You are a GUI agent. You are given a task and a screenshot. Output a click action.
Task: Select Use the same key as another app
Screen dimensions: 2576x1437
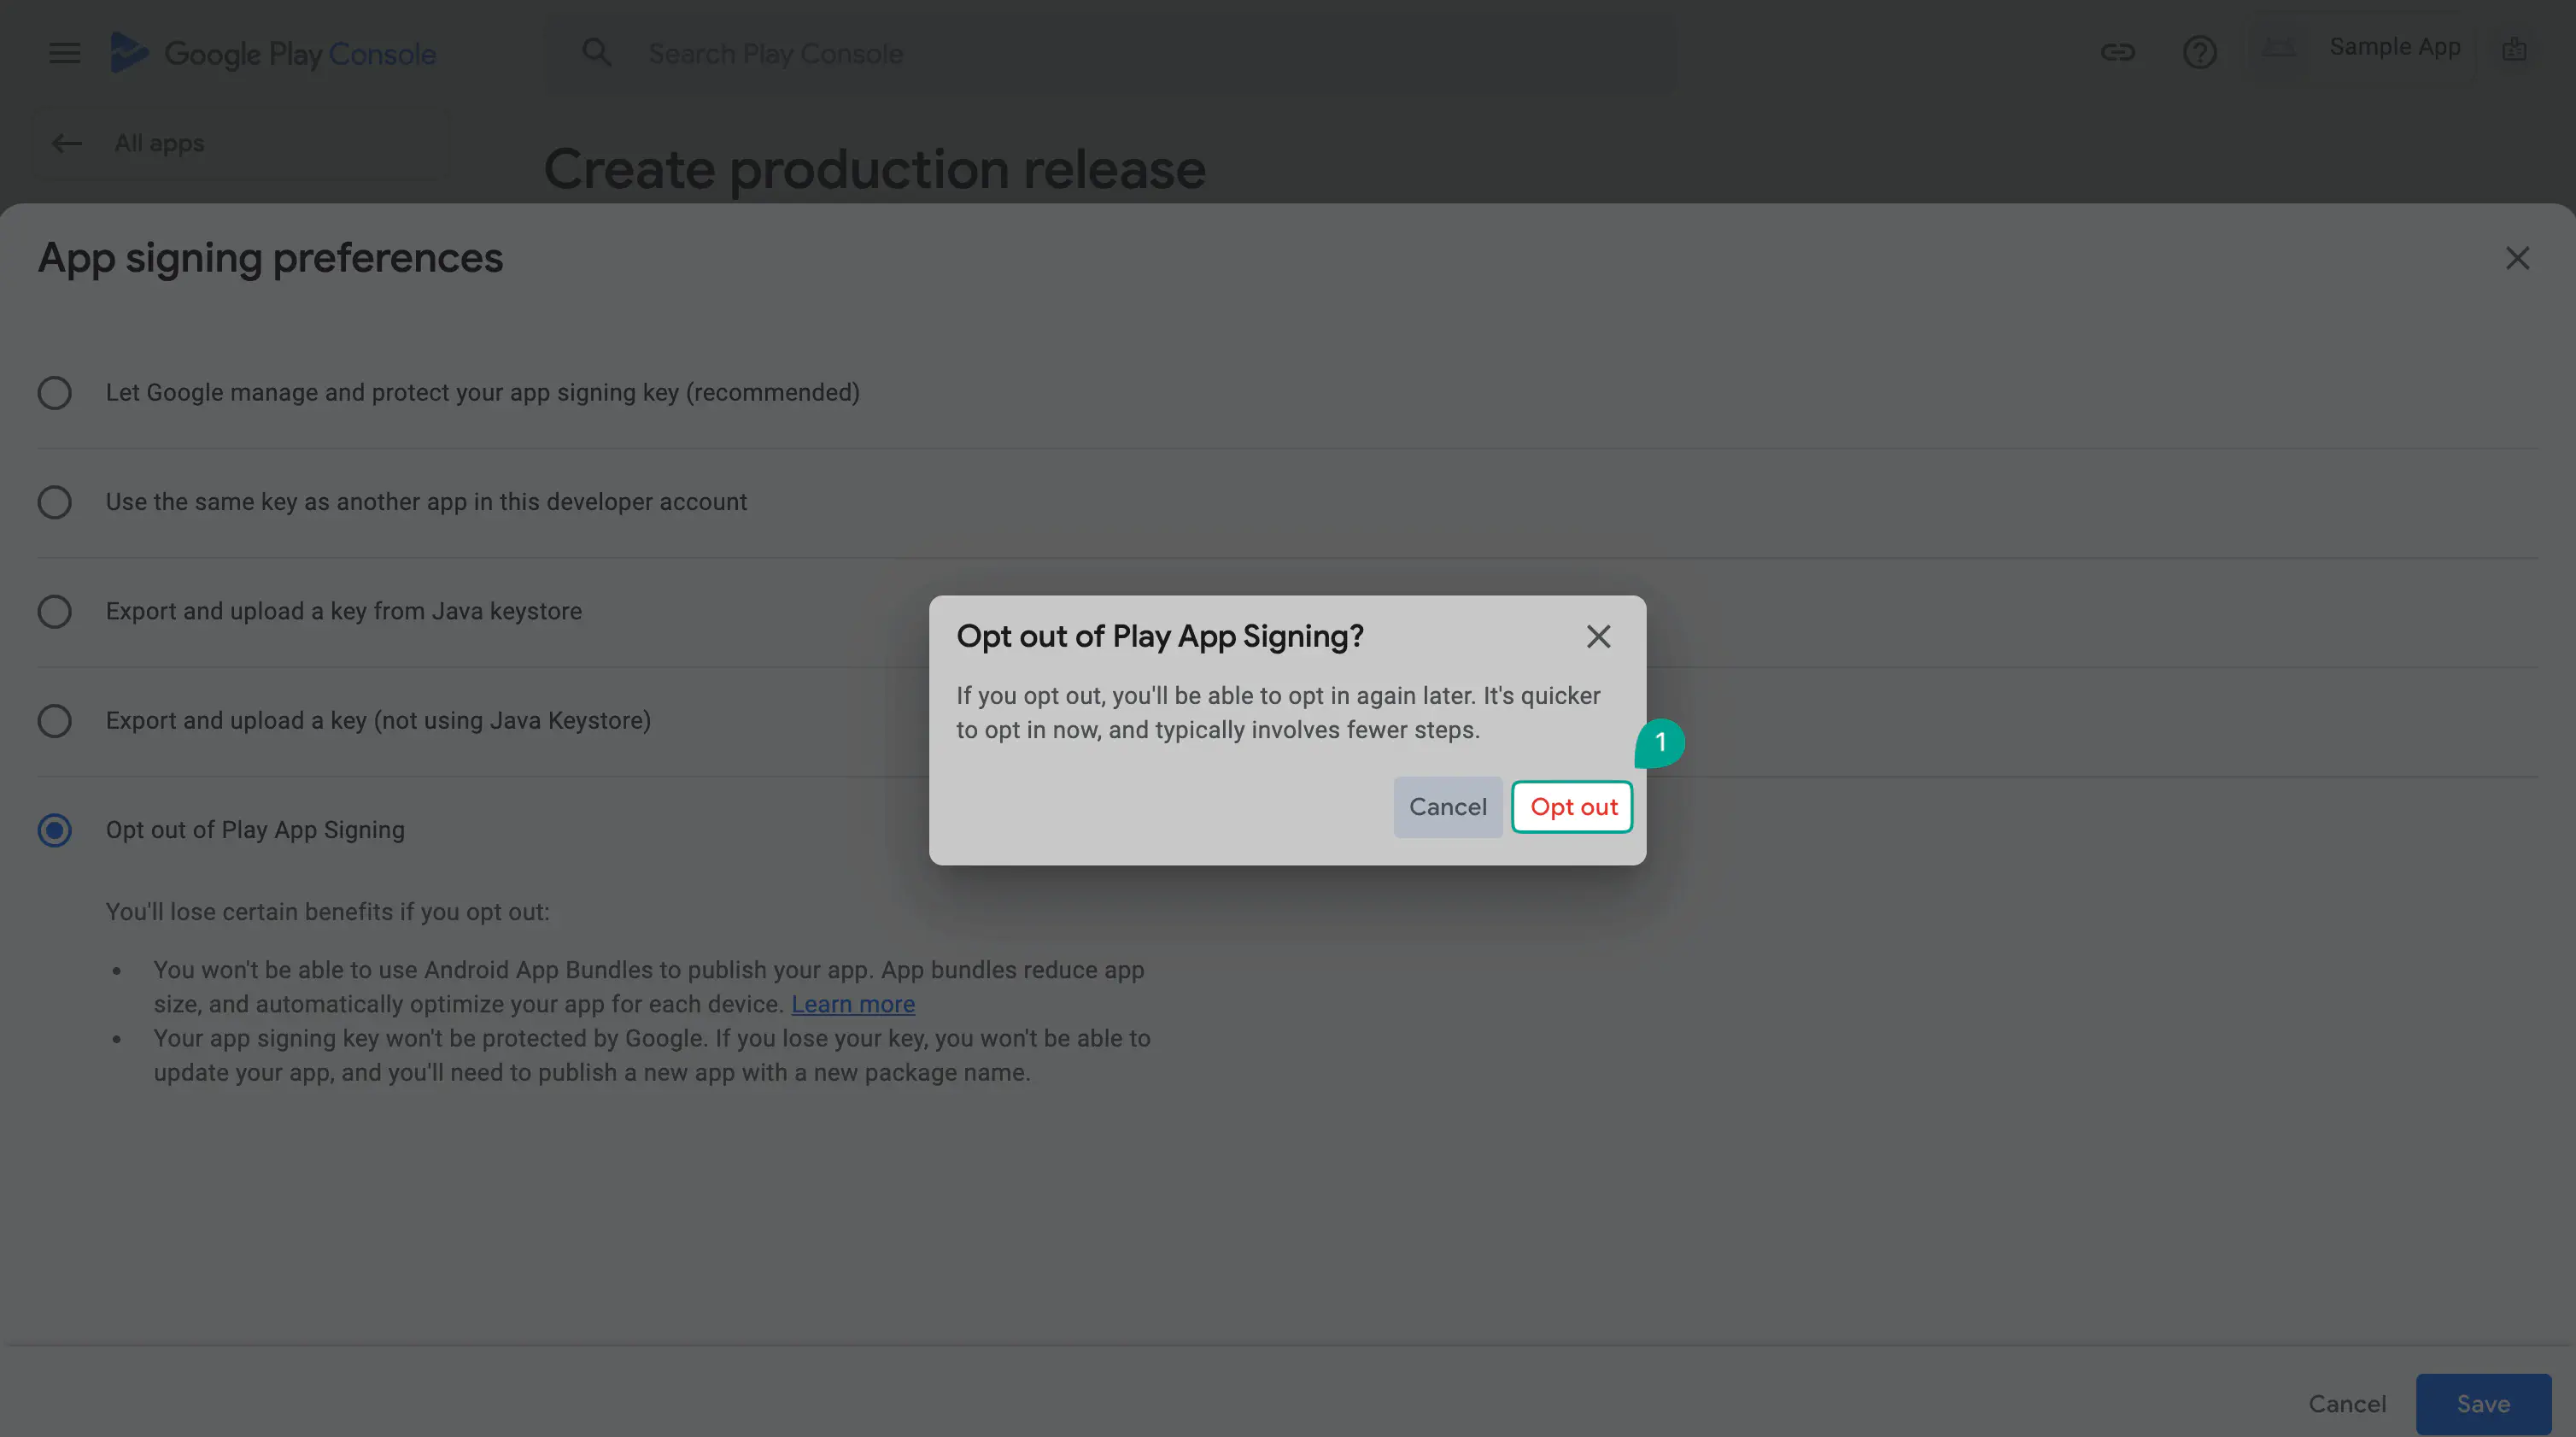[55, 502]
